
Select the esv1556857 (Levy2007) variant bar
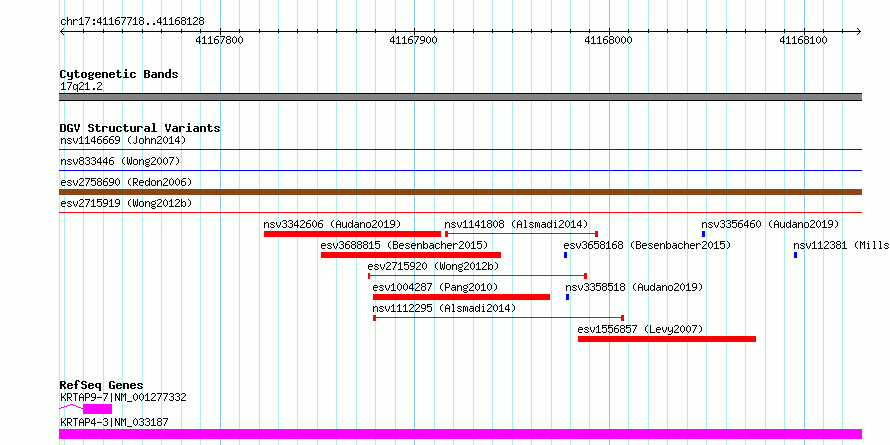pos(666,339)
